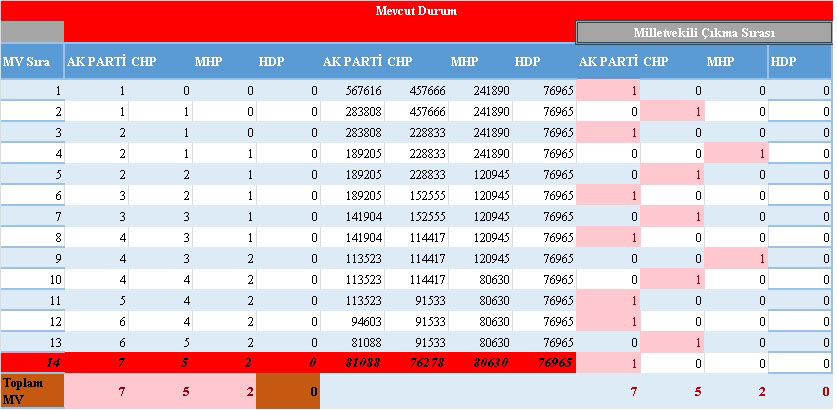The image size is (837, 410).
Task: Select the pink MHP cell in row 9
Action: (737, 258)
